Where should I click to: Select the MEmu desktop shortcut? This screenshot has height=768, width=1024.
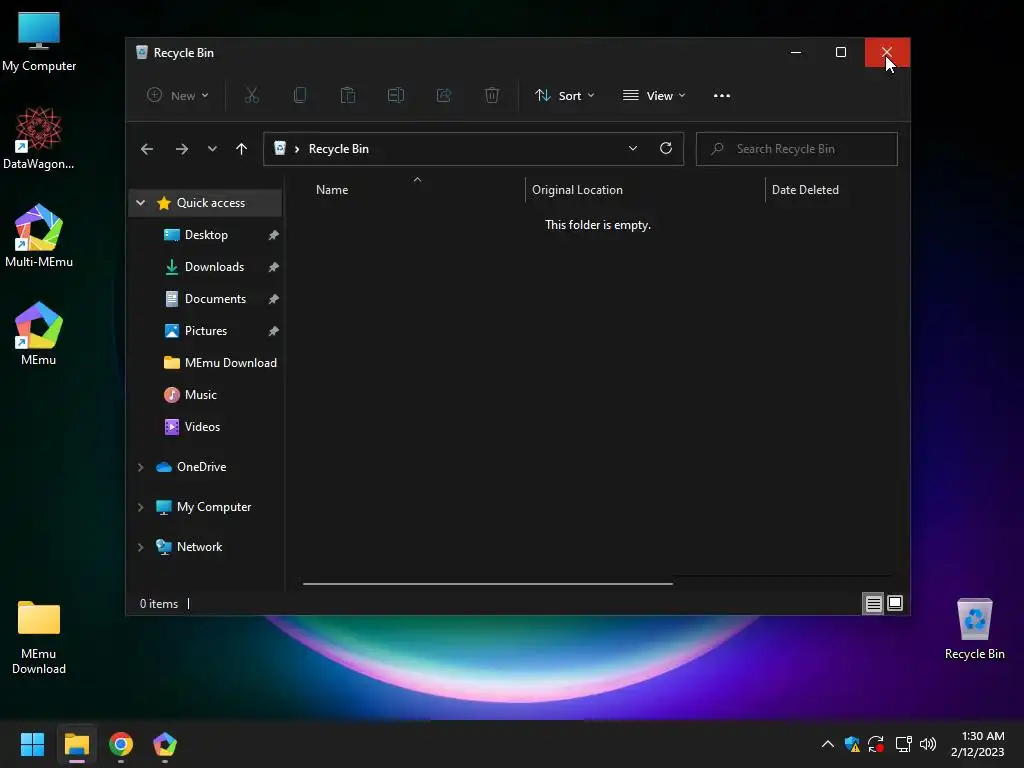[x=39, y=334]
